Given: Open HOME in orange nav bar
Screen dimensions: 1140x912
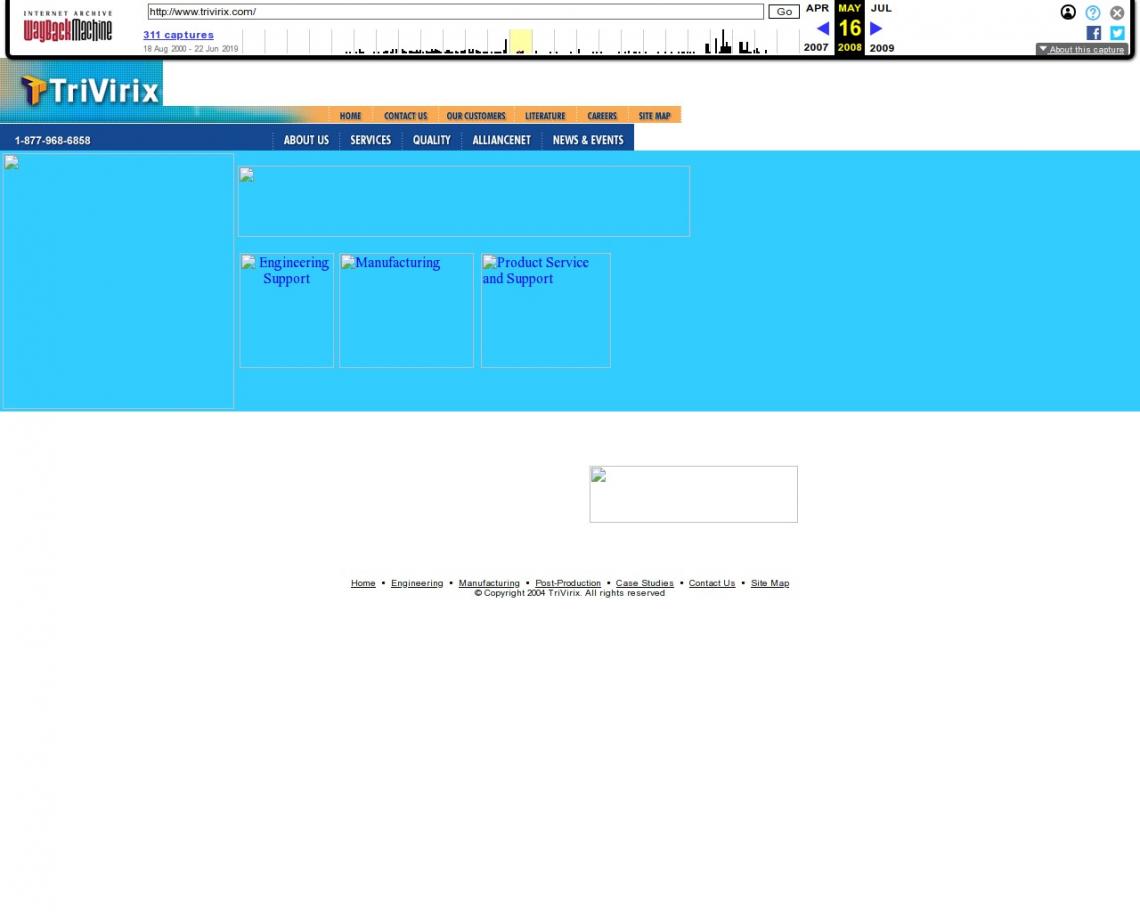Looking at the screenshot, I should tap(350, 116).
